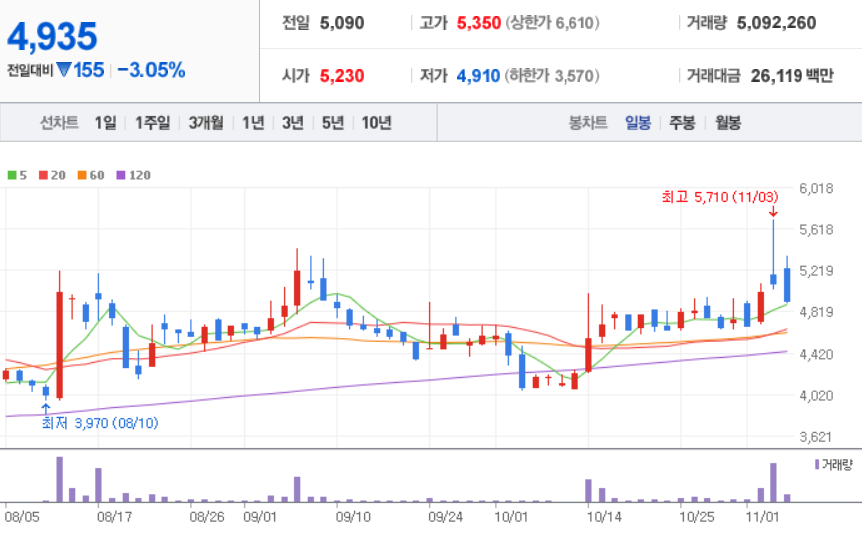Click the 09/24 date axis label
This screenshot has width=862, height=541.
[445, 517]
